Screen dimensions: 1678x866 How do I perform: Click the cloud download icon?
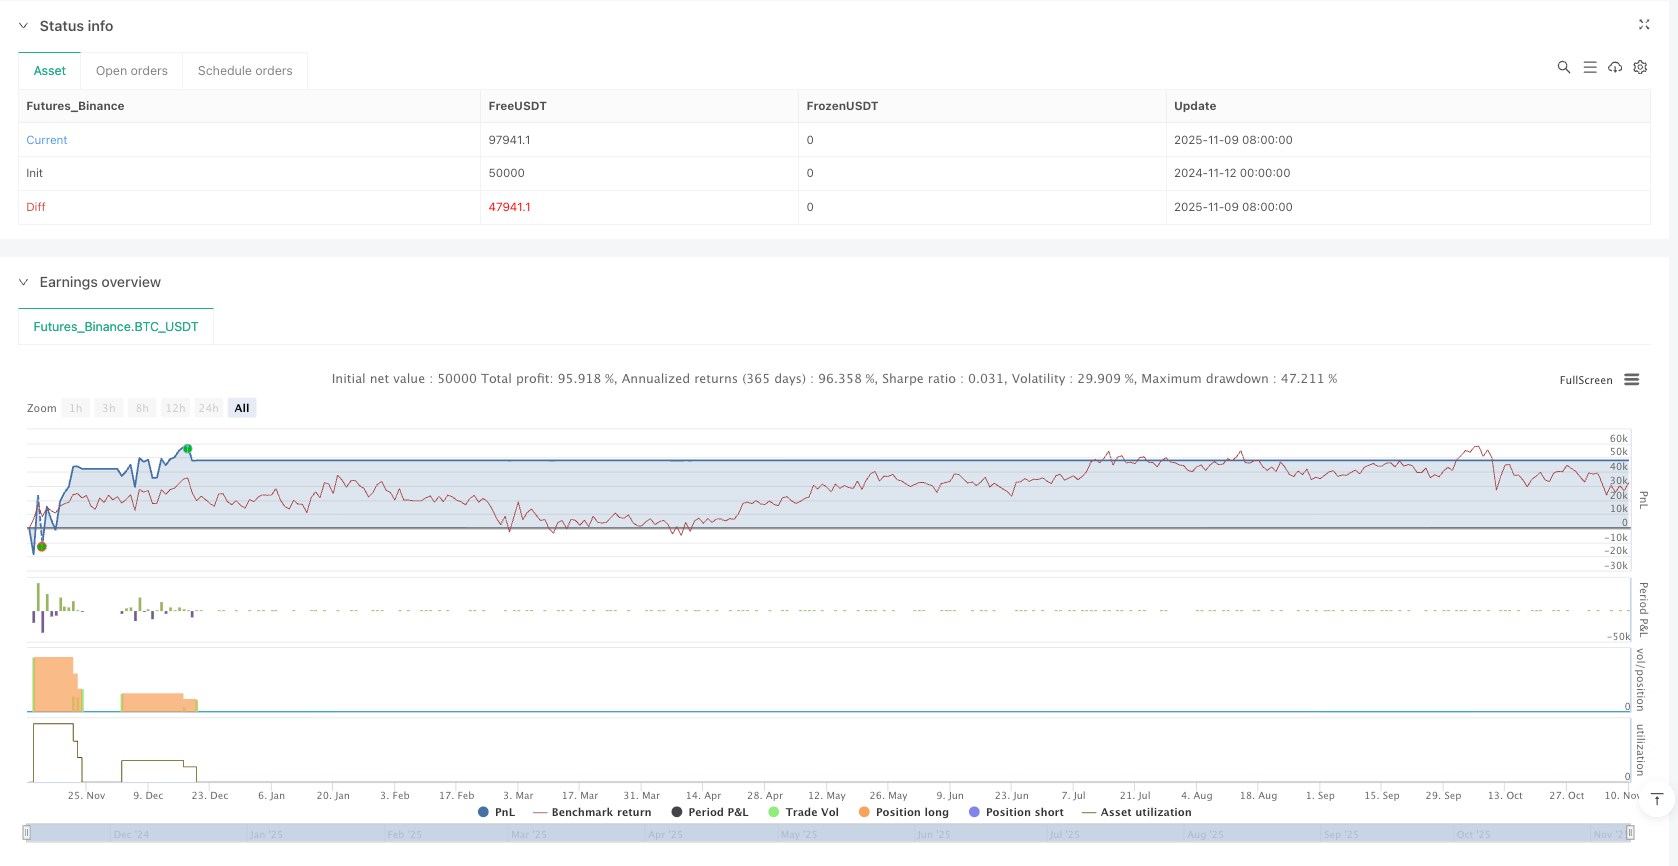[1615, 68]
